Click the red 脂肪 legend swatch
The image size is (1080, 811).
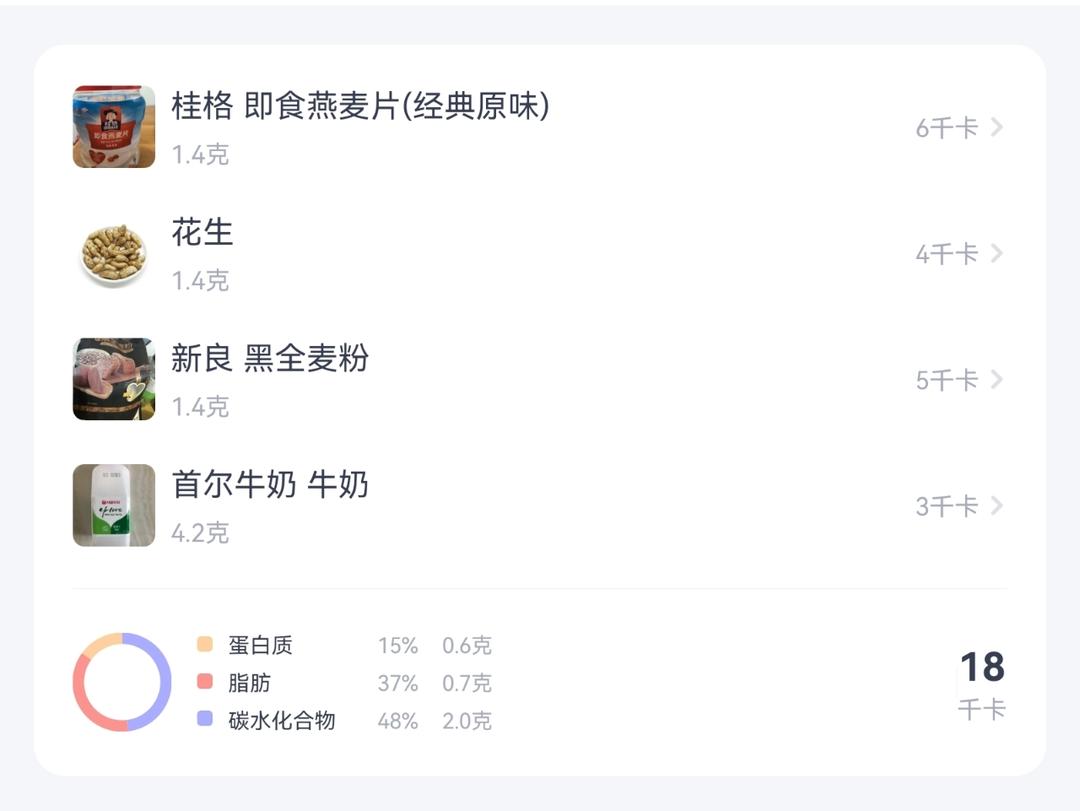click(206, 682)
